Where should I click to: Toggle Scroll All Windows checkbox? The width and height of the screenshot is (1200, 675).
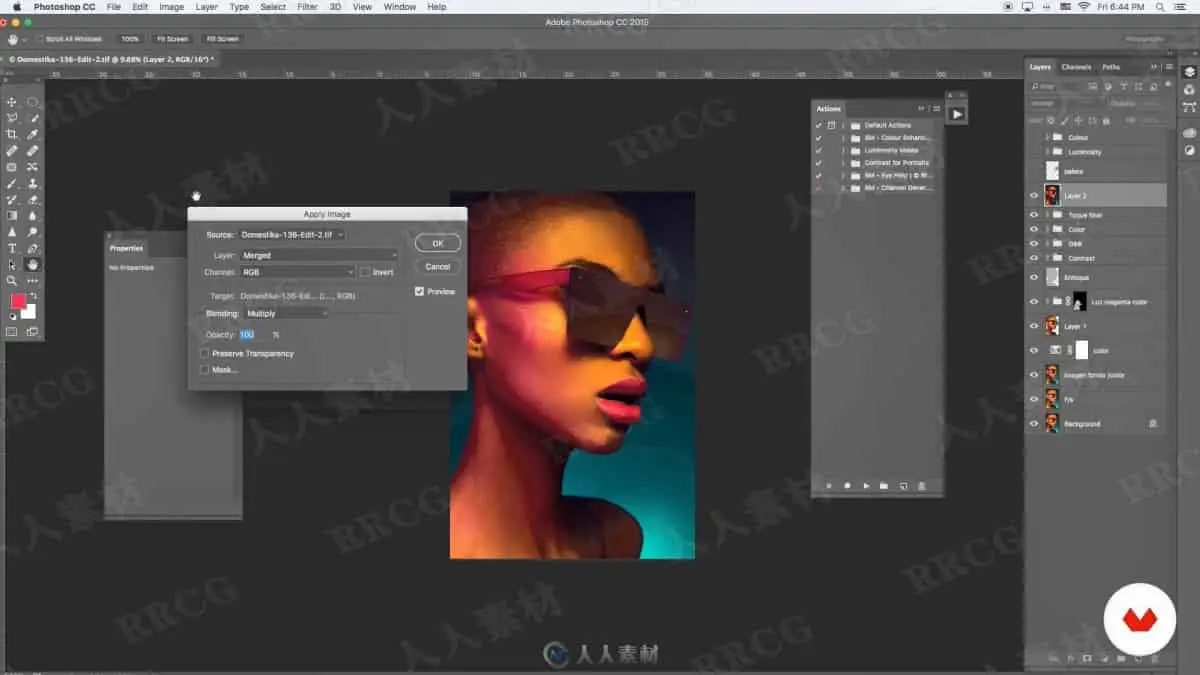tap(40, 39)
